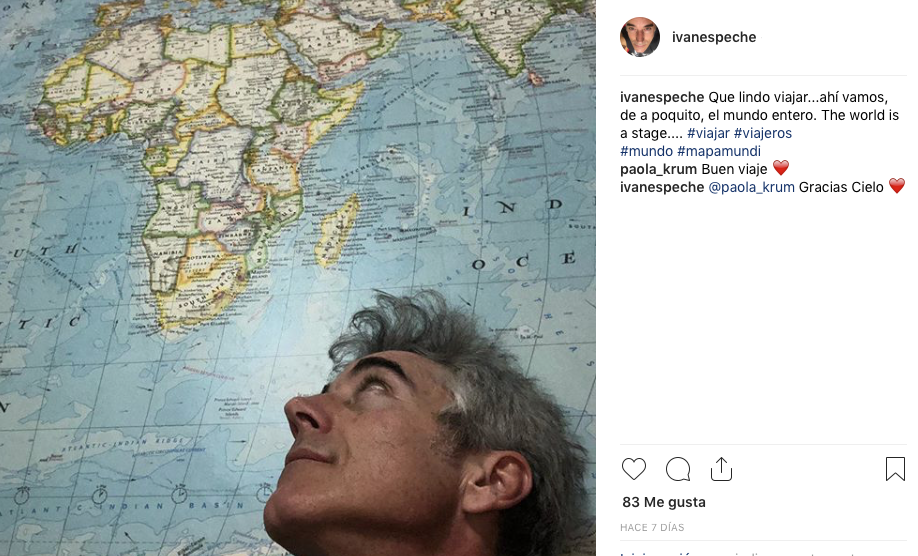Open the #viajeros hashtag
This screenshot has height=556, width=918.
(762, 133)
